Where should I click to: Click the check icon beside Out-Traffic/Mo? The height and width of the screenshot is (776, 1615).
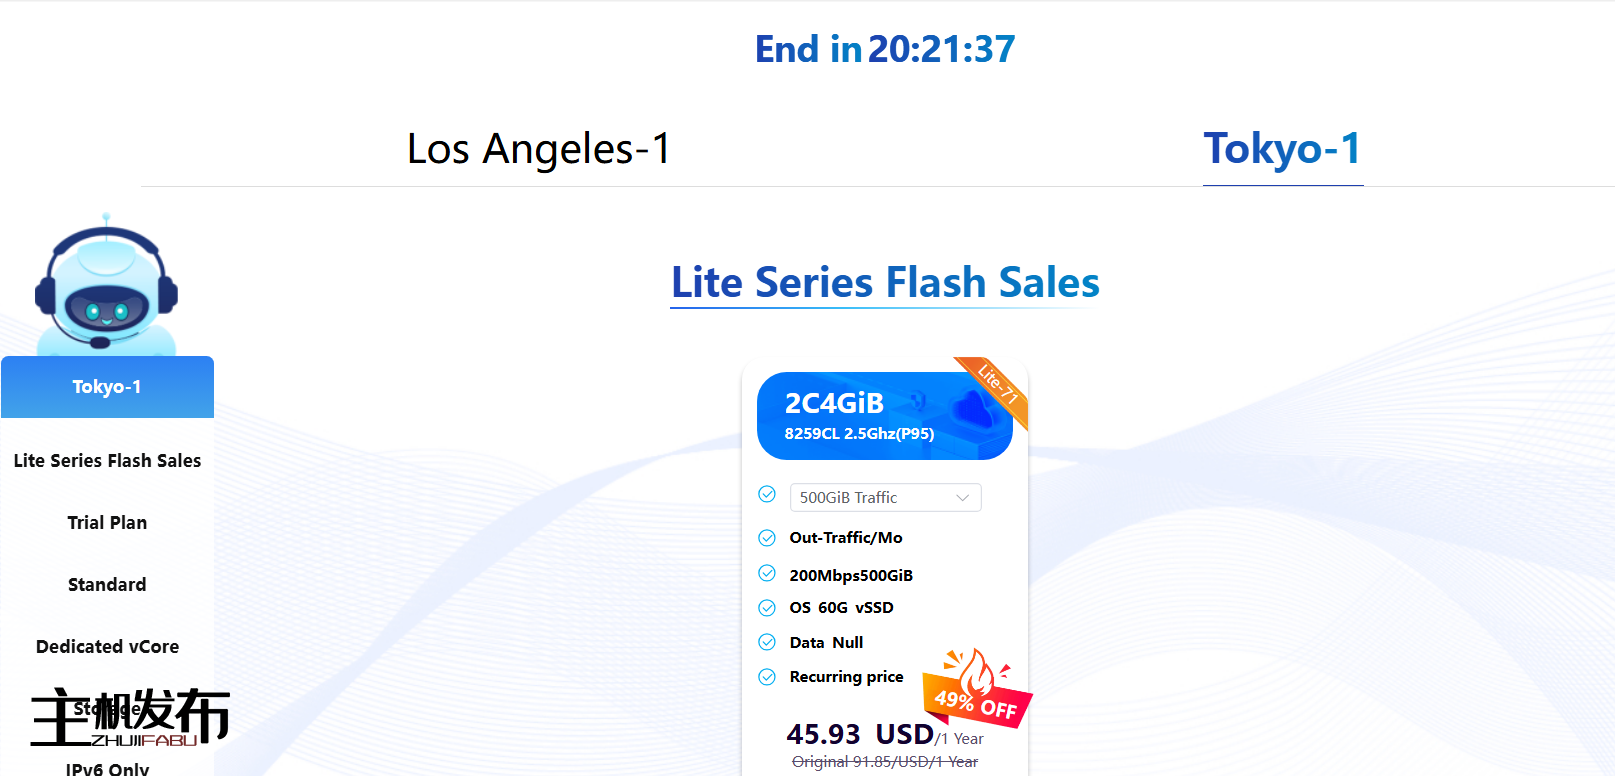[x=767, y=538]
